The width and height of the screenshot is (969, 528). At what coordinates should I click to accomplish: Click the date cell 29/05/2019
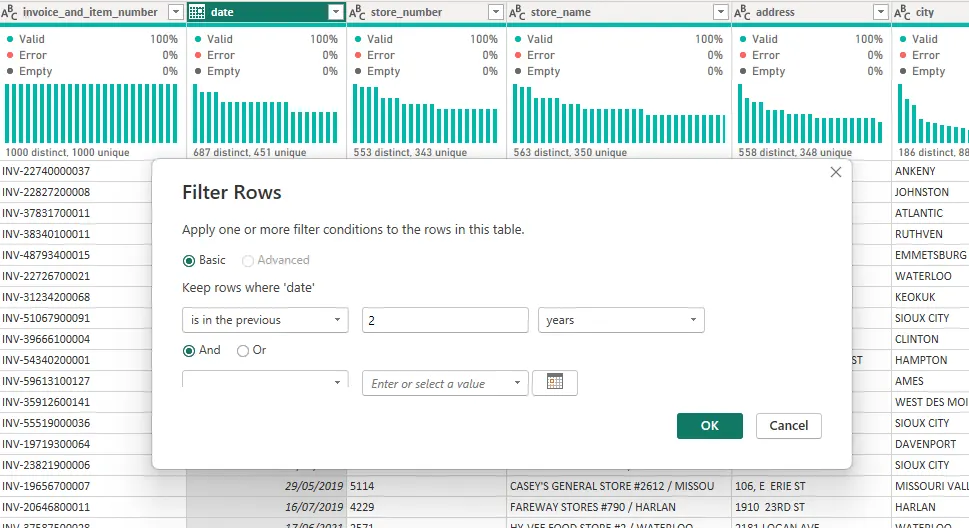(266, 487)
